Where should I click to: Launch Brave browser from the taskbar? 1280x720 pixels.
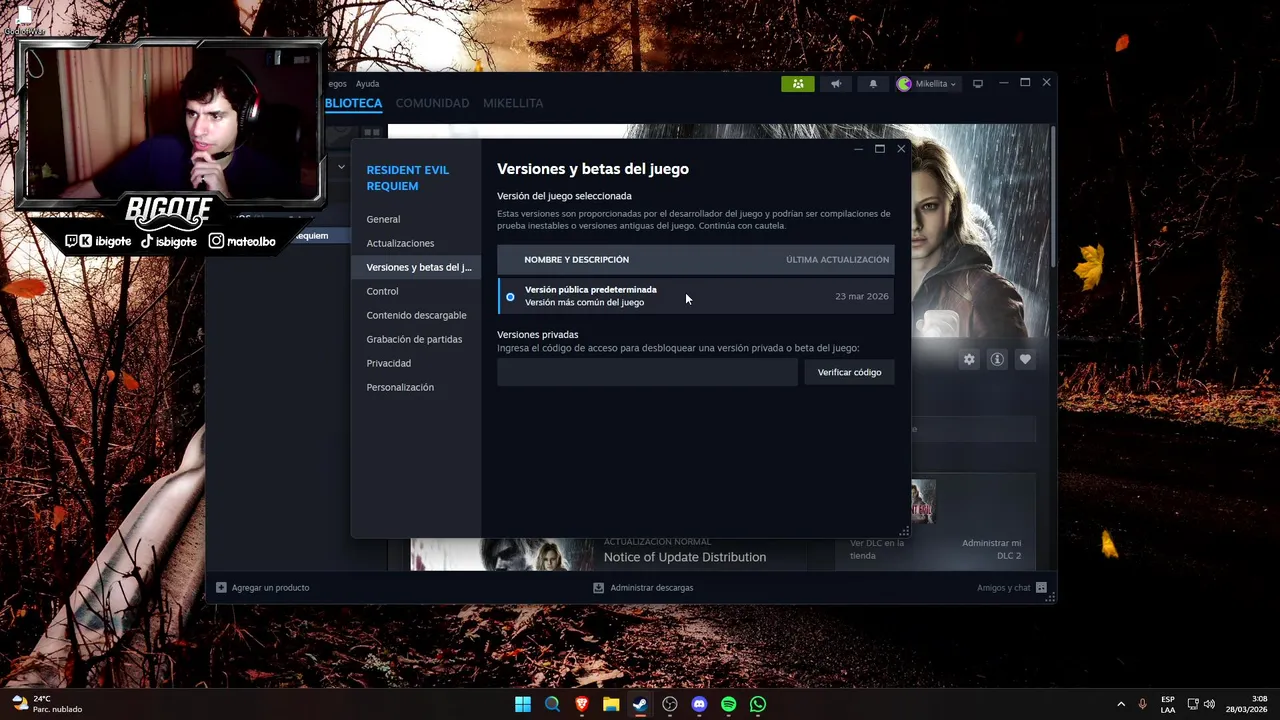(x=581, y=704)
